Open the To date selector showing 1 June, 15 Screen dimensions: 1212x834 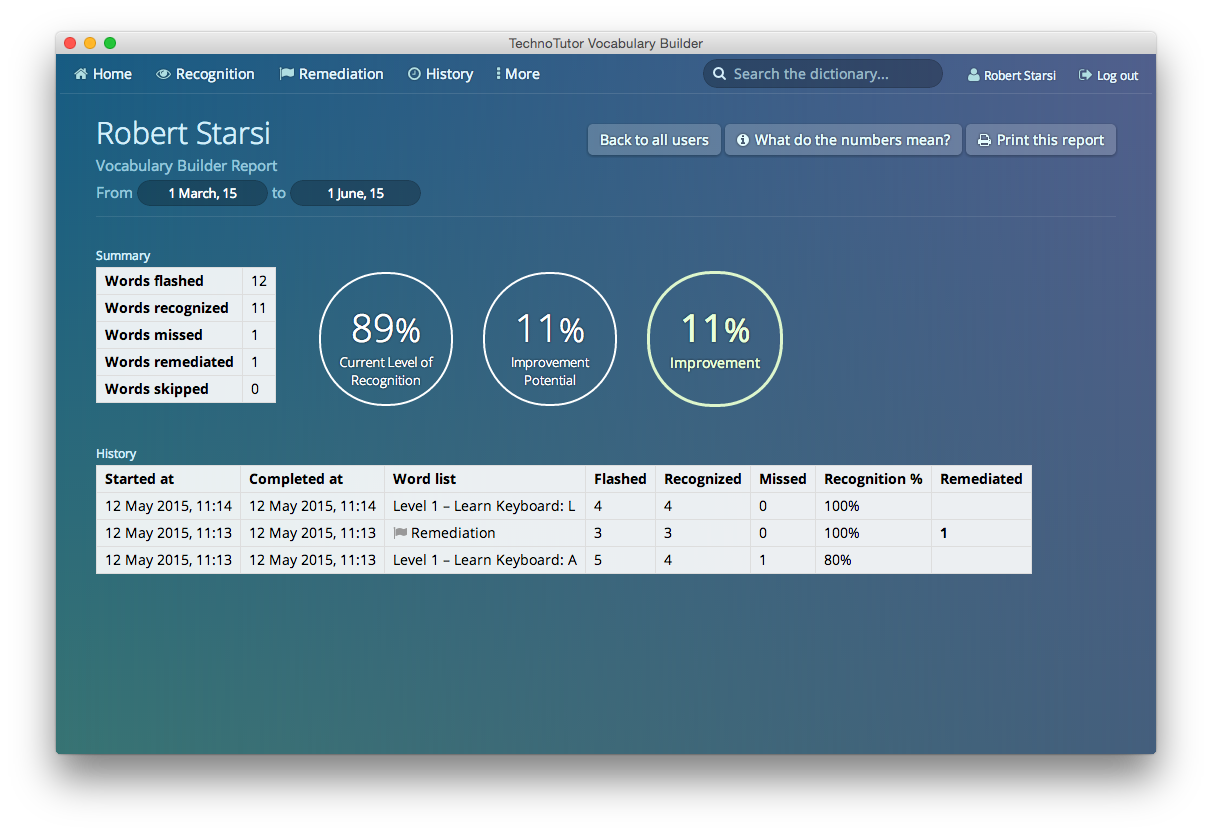[x=355, y=192]
